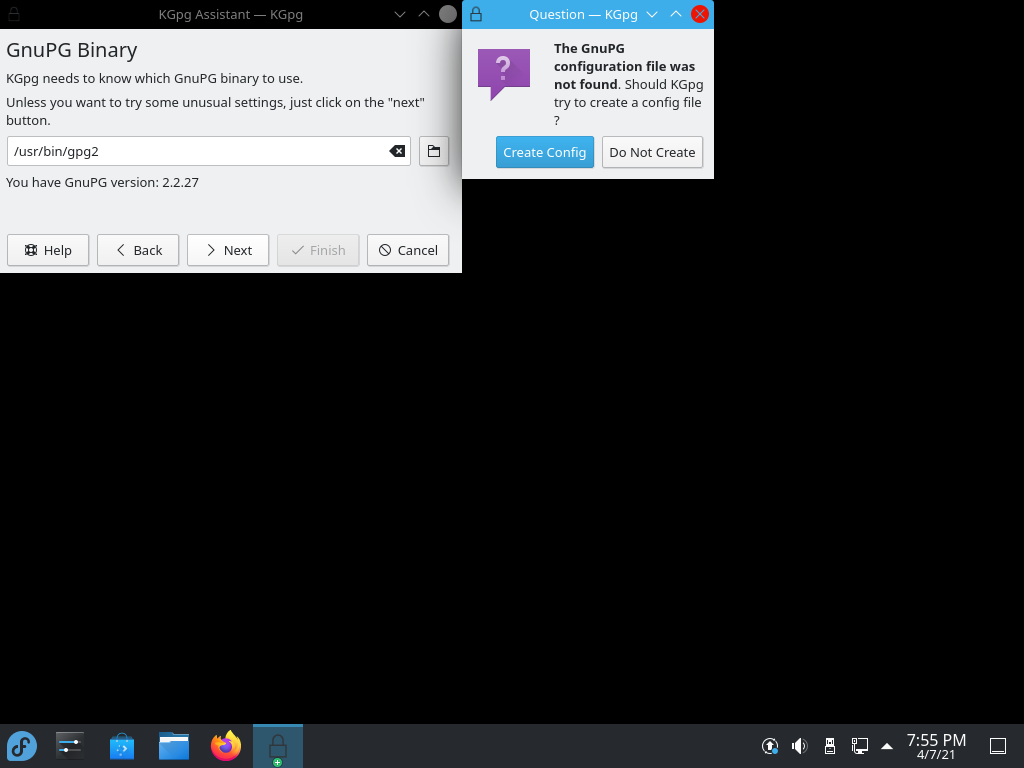Close the KGpg Assistant window
The image size is (1024, 768).
[448, 14]
